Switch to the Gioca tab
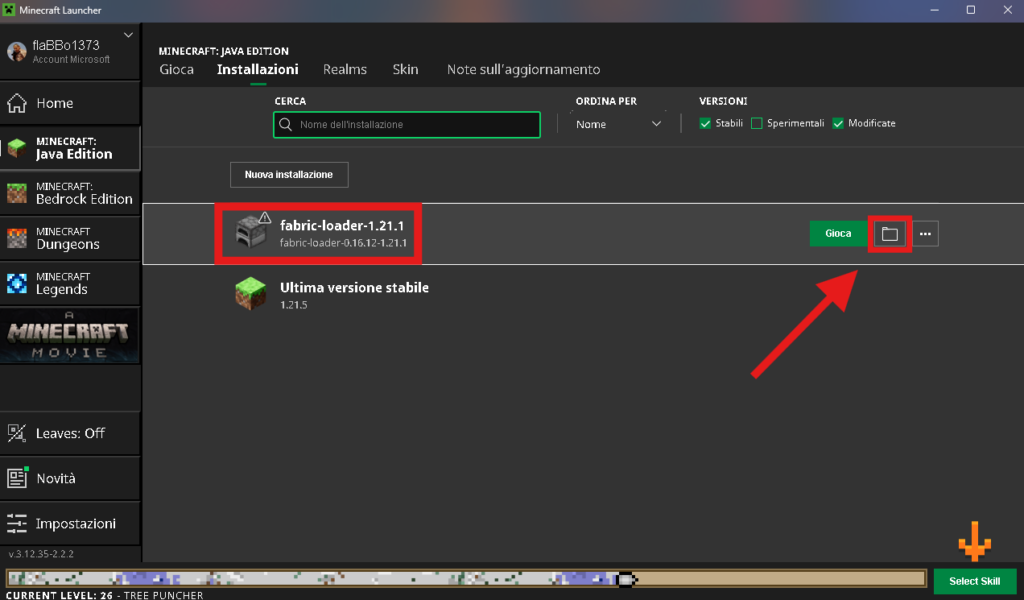 pos(176,69)
